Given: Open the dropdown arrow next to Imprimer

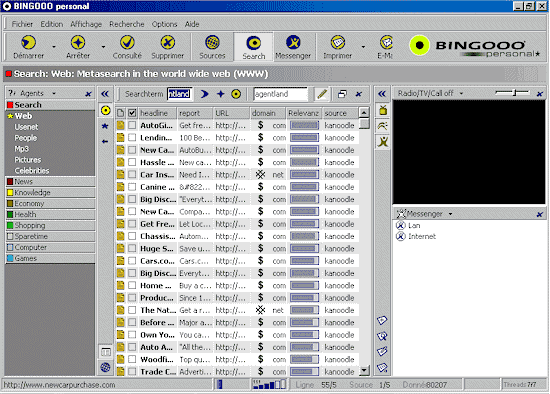Looking at the screenshot, I should tap(363, 47).
